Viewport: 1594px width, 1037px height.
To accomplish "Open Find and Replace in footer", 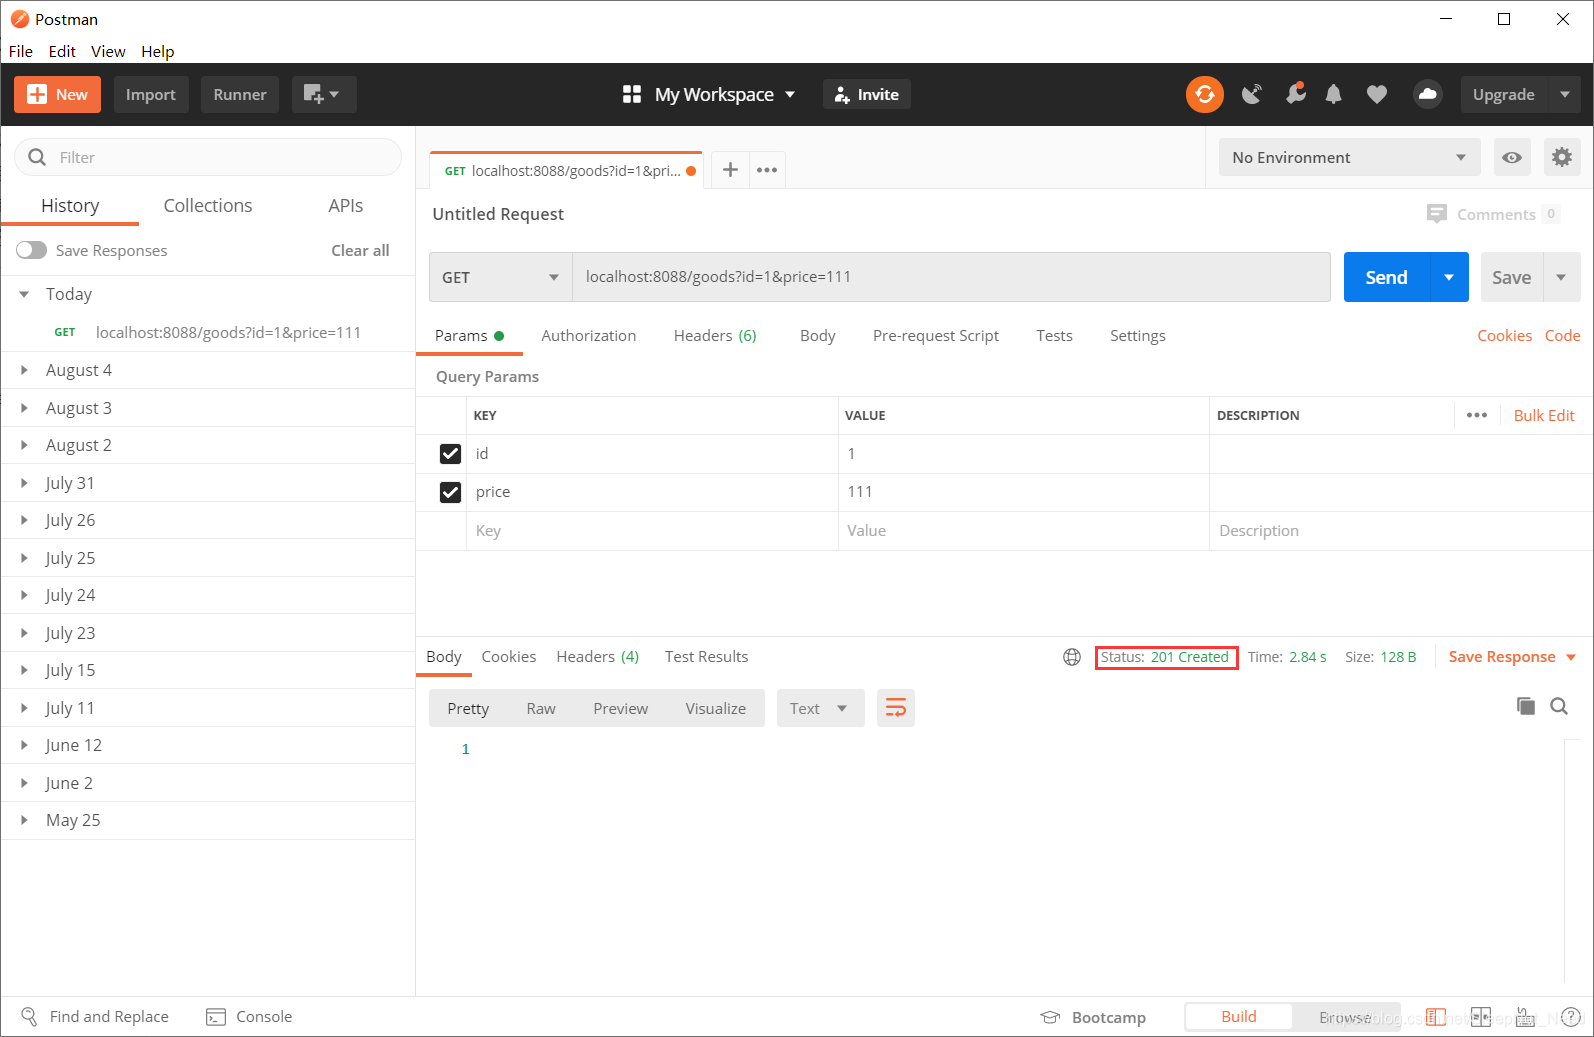I will (95, 1016).
